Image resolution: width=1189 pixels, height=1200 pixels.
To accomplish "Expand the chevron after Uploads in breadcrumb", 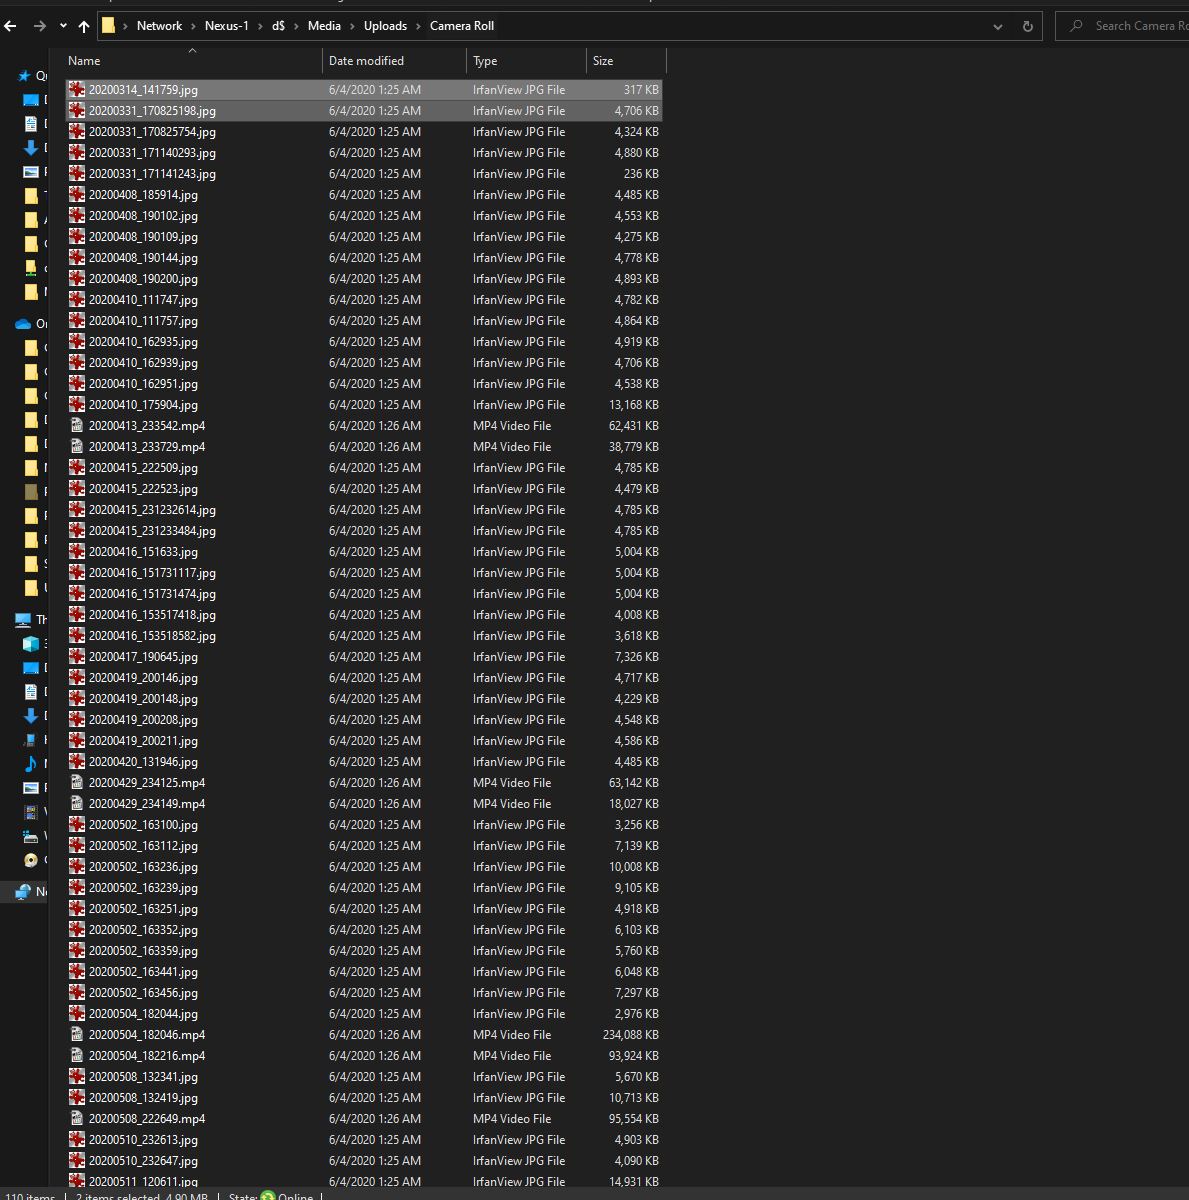I will [x=419, y=26].
